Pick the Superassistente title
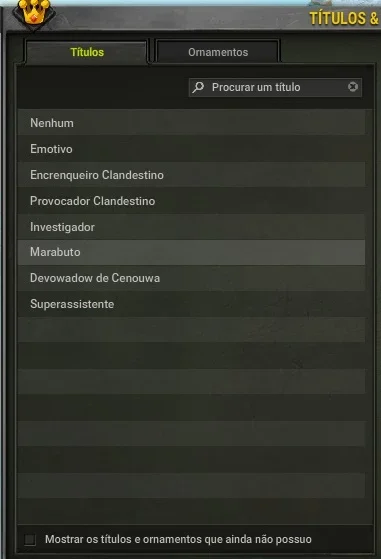Screen dimensions: 381x559 [191, 304]
